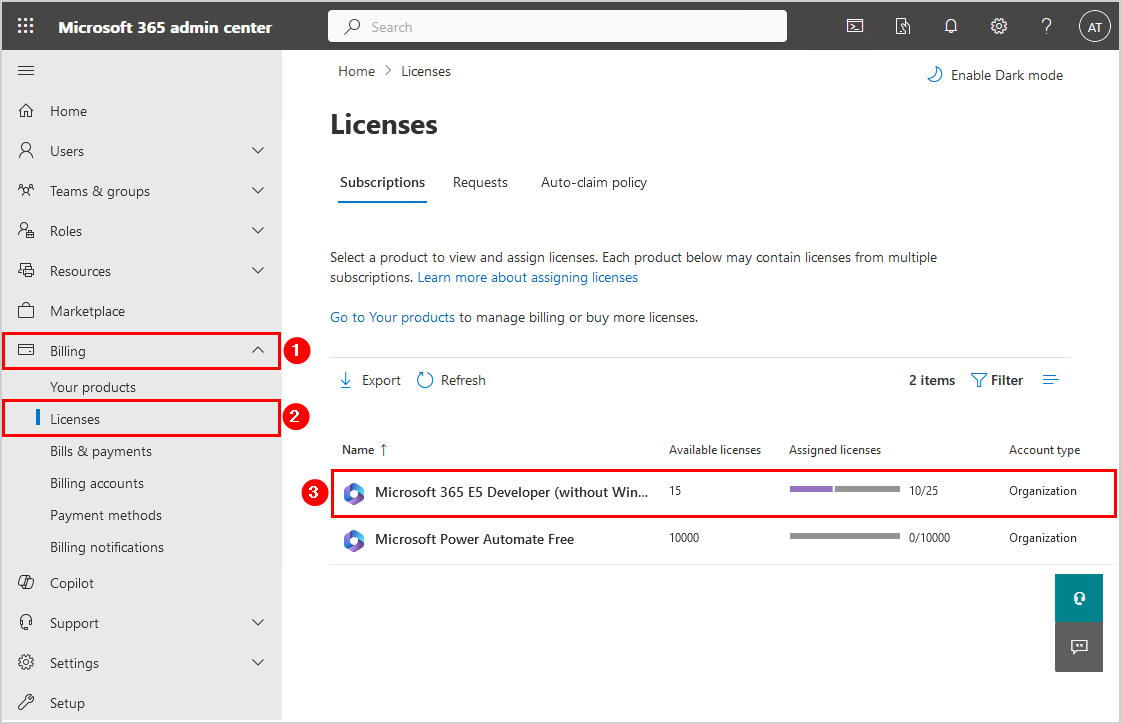Select the Subscriptions tab
1121x724 pixels.
coord(382,182)
